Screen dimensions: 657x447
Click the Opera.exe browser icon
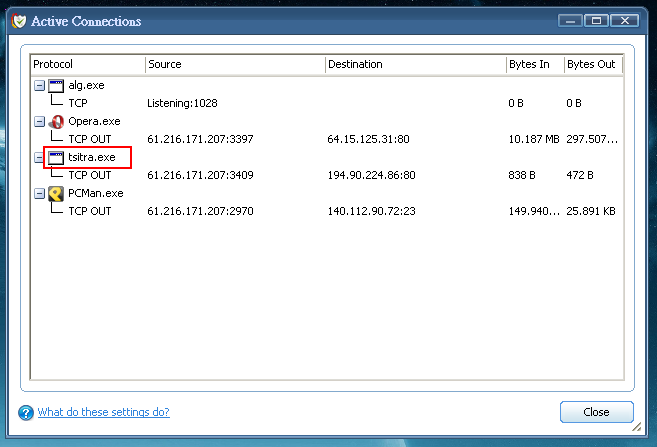tap(56, 121)
